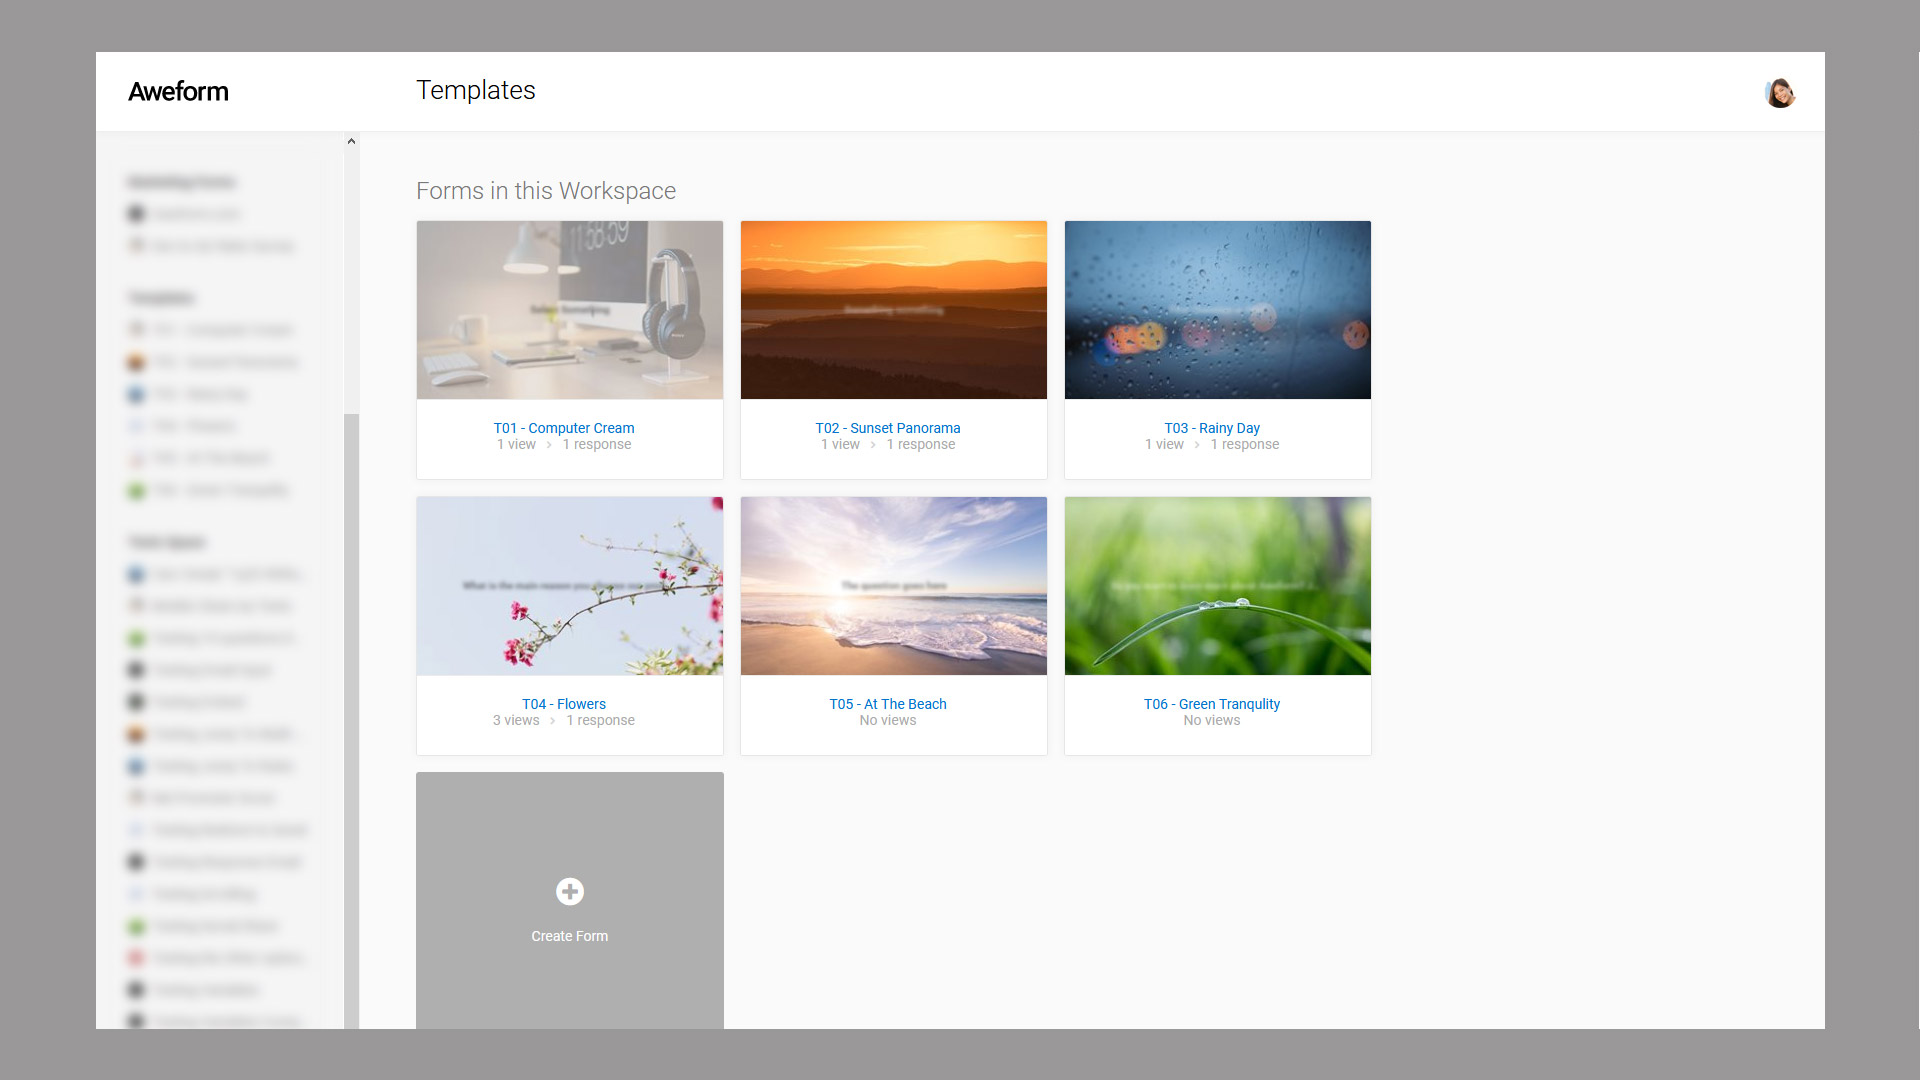This screenshot has width=1920, height=1080.
Task: Click the Create Form button
Action: click(570, 911)
